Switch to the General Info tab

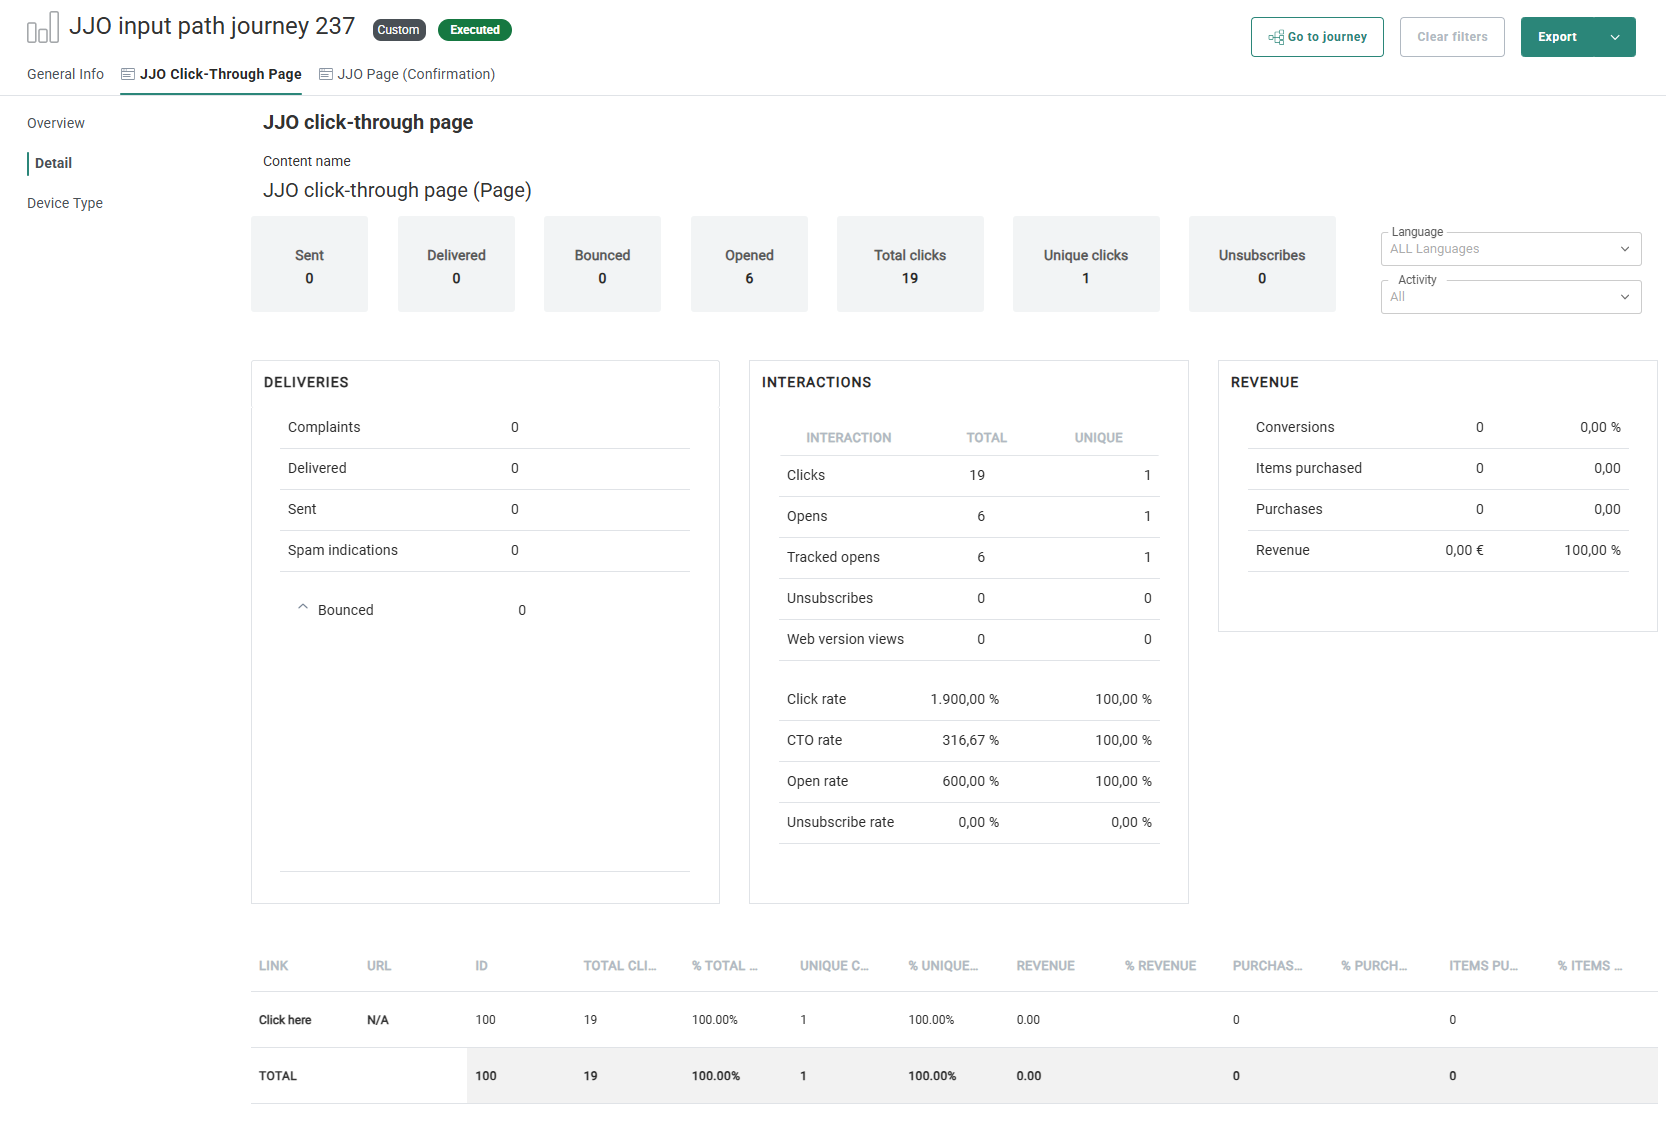(x=65, y=74)
